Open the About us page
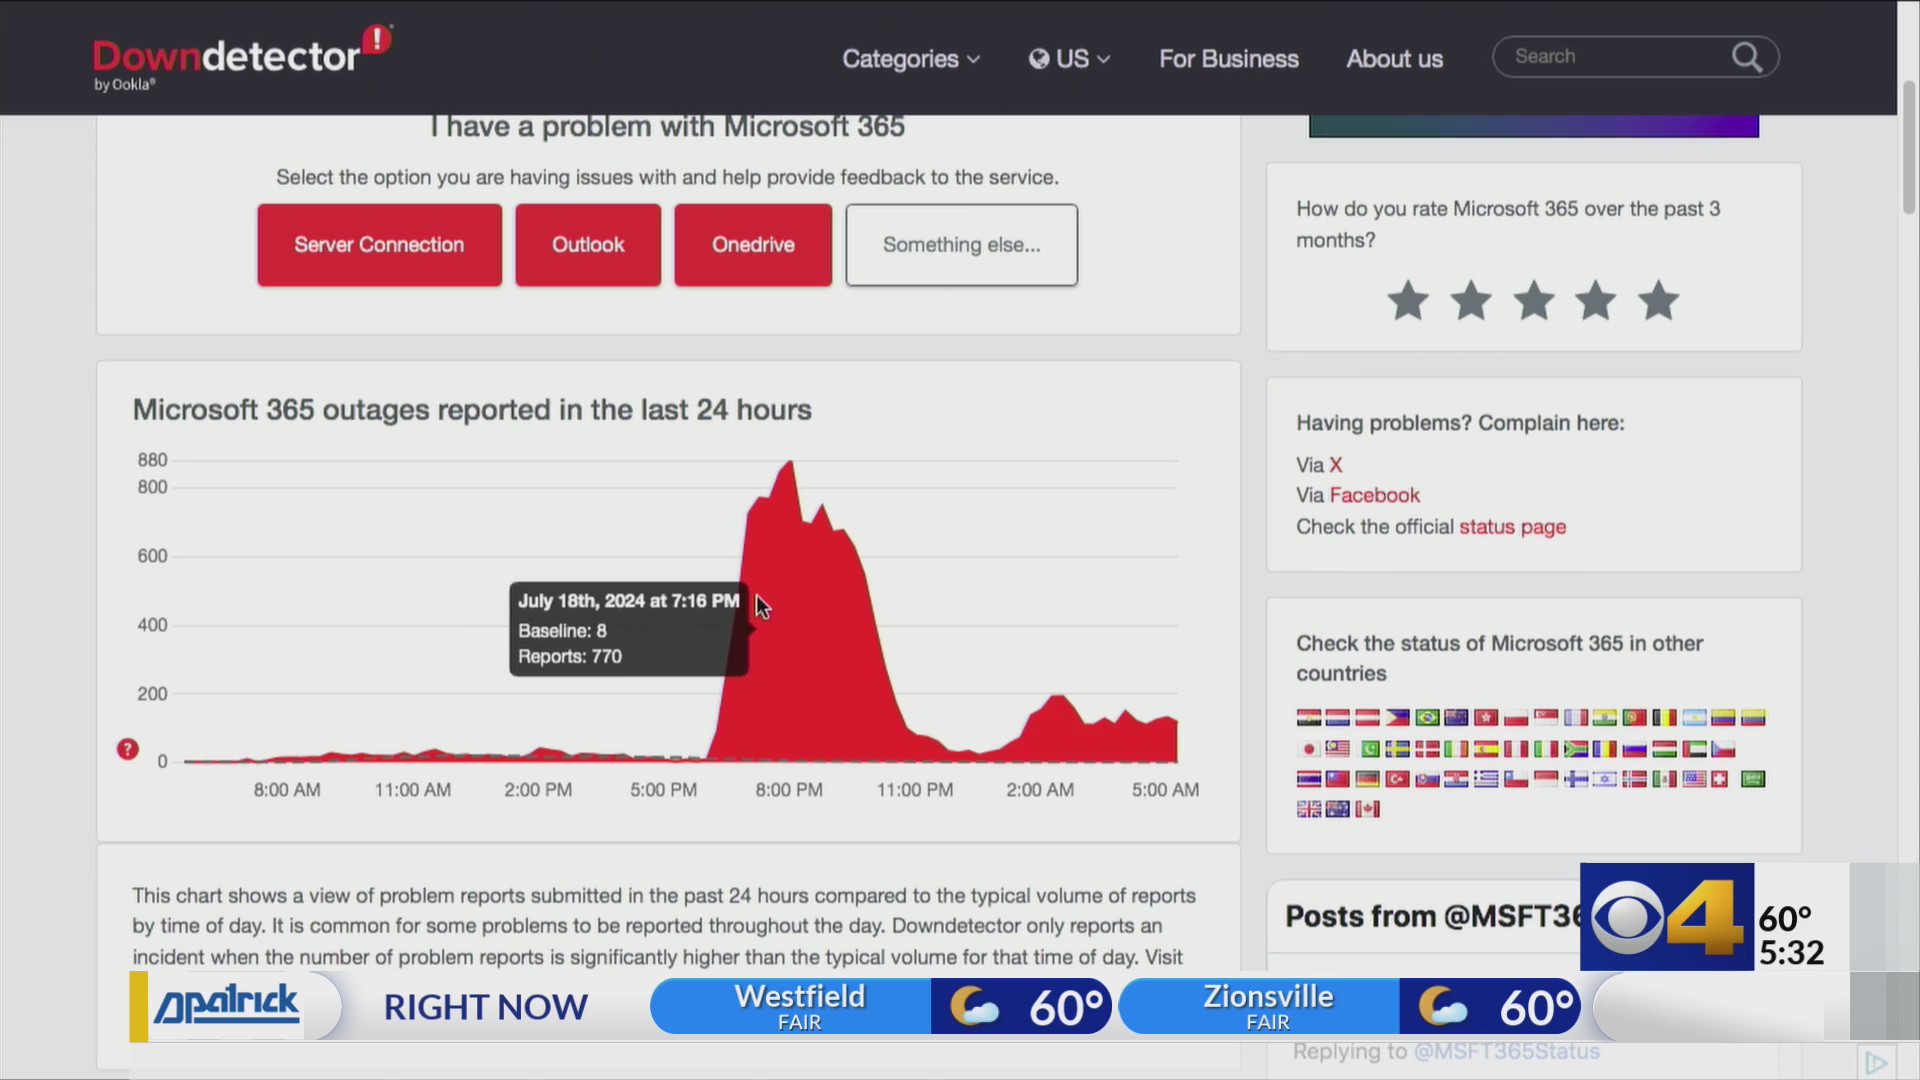This screenshot has width=1920, height=1080. [1394, 58]
